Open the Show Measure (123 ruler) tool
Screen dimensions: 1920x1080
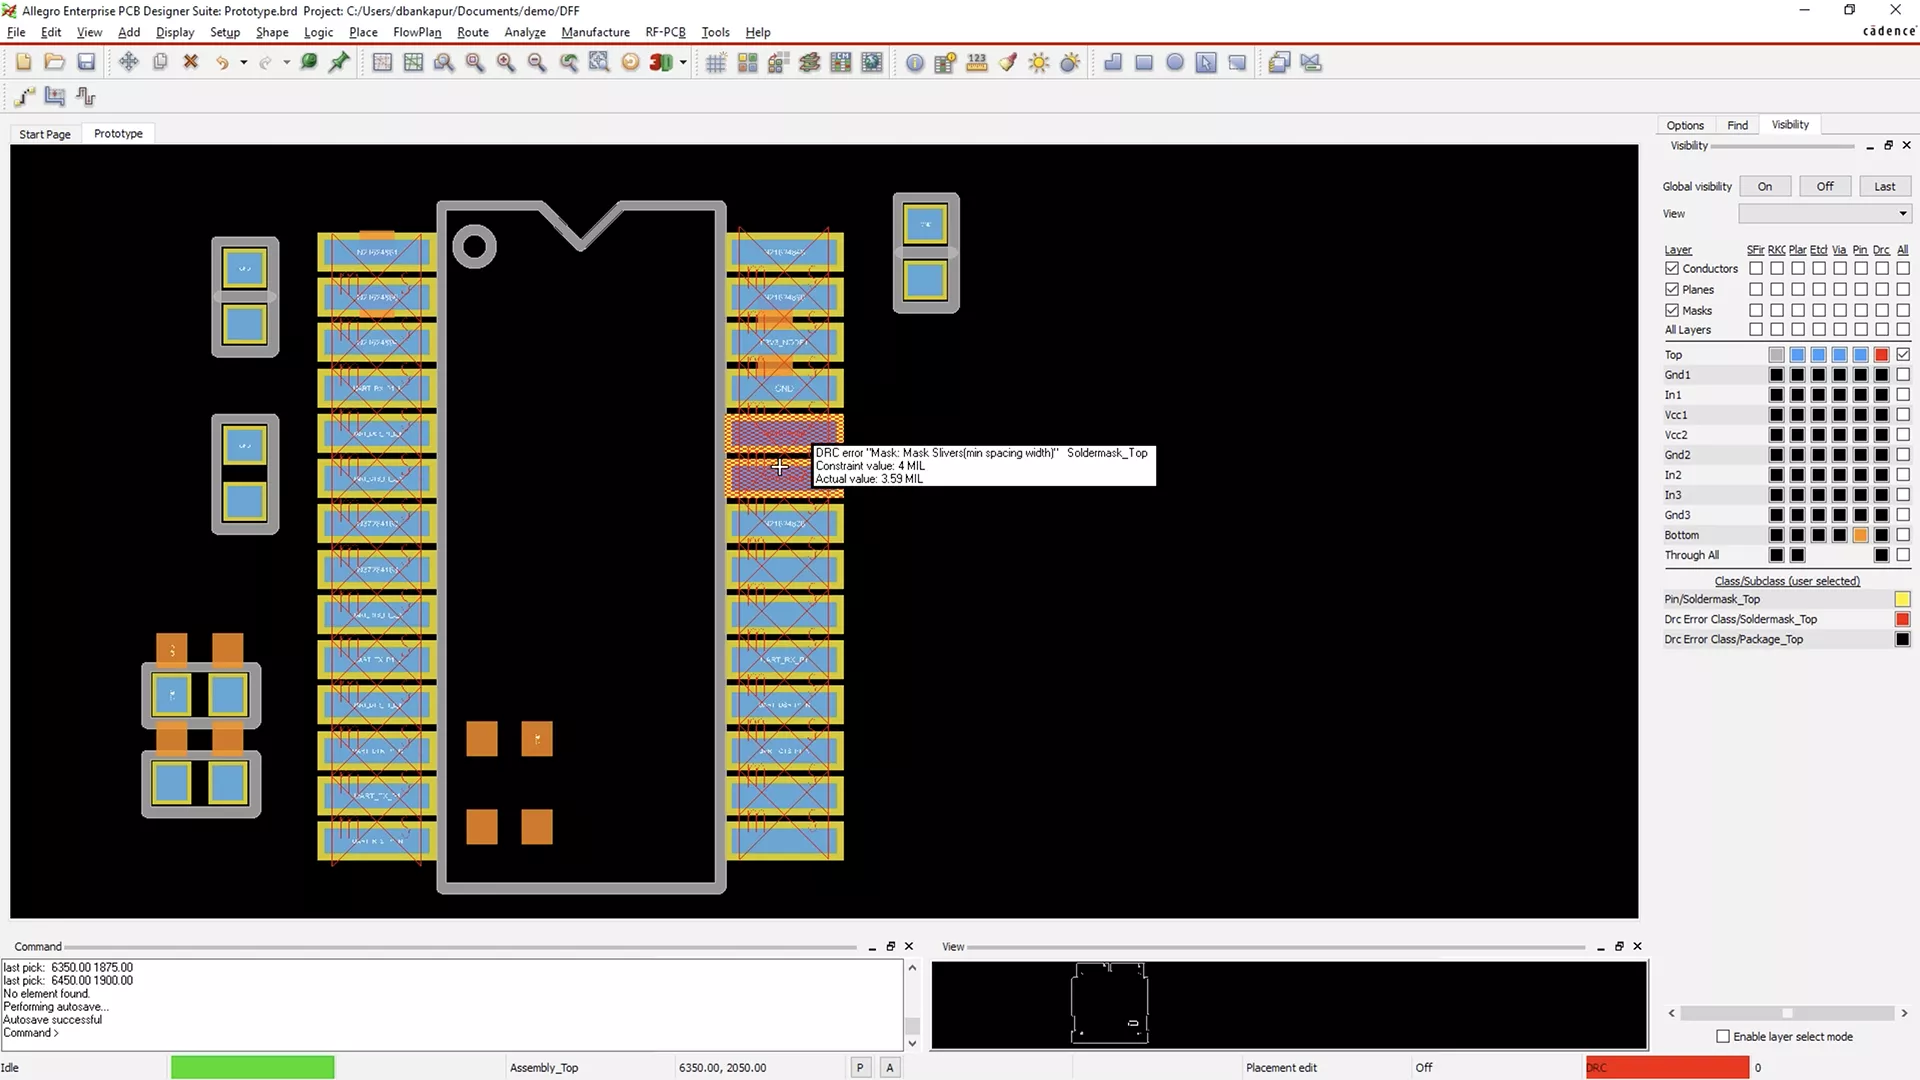point(976,62)
